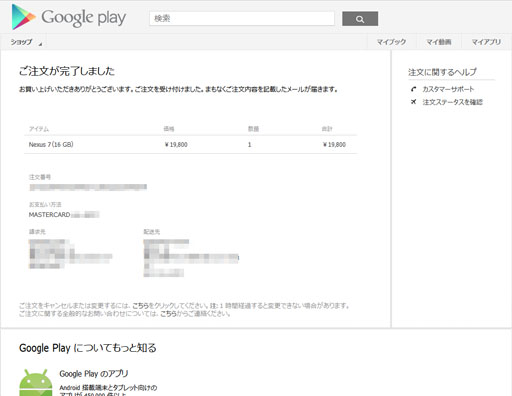Open the 注文ステータスを確認 link
The image size is (512, 396).
click(x=452, y=102)
